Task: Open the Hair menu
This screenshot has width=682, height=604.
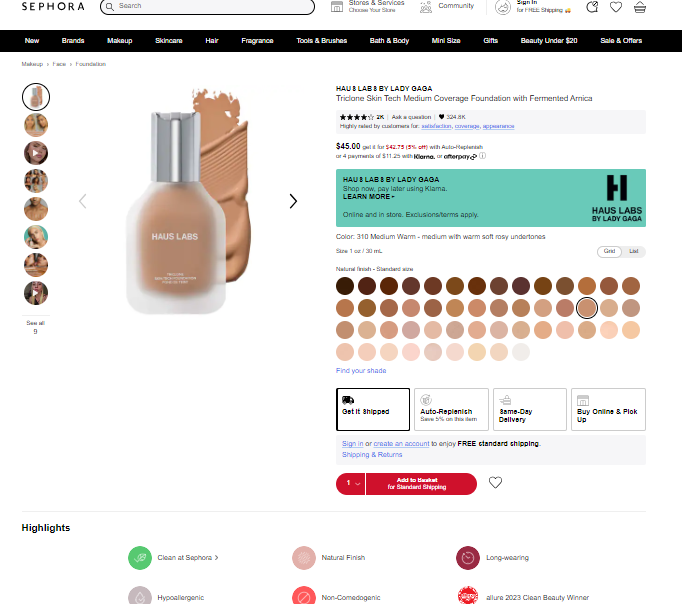Action: click(x=212, y=41)
